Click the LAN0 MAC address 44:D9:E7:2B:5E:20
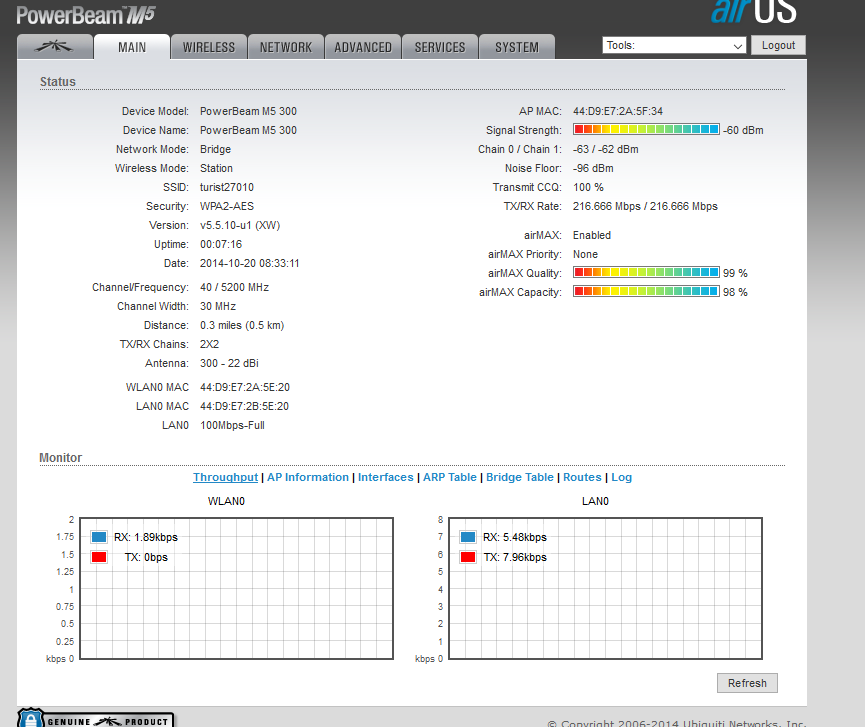The width and height of the screenshot is (865, 727). coord(244,406)
